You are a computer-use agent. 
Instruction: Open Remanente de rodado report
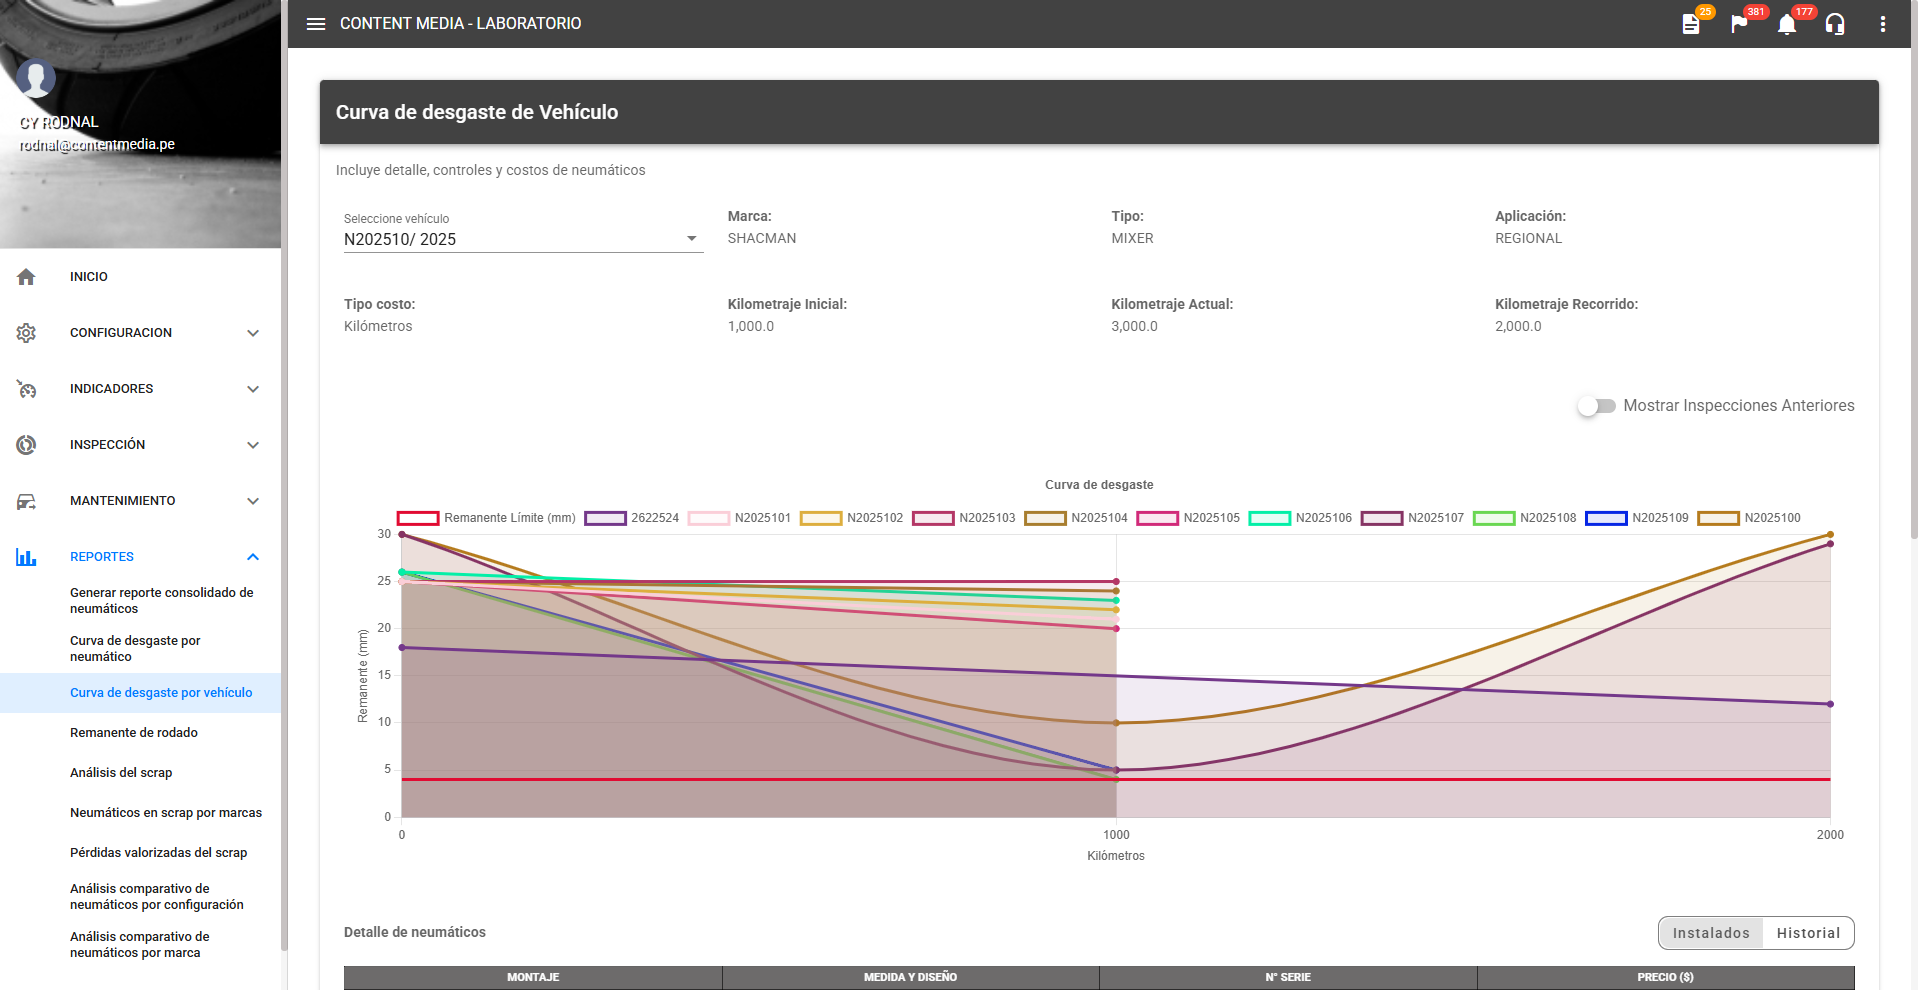[x=134, y=733]
